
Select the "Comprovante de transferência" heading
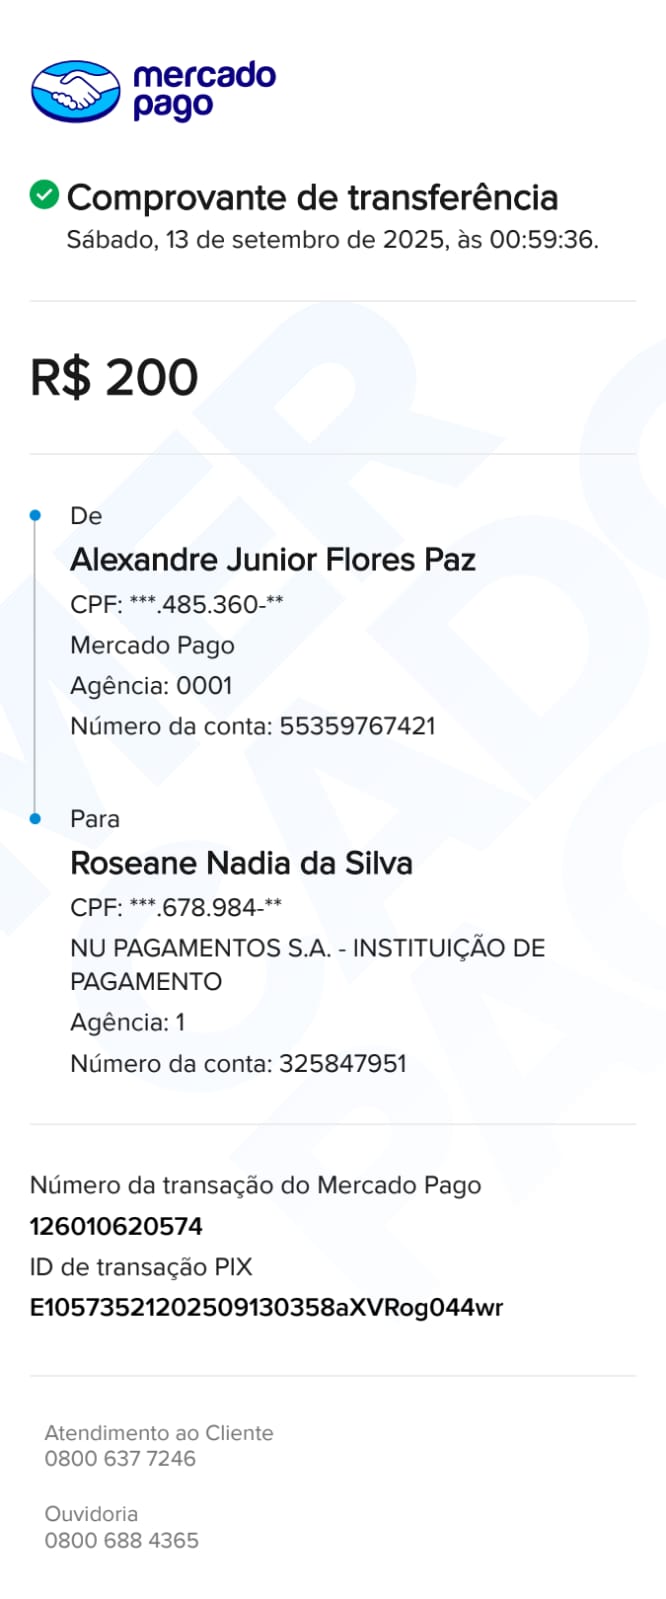(x=312, y=198)
